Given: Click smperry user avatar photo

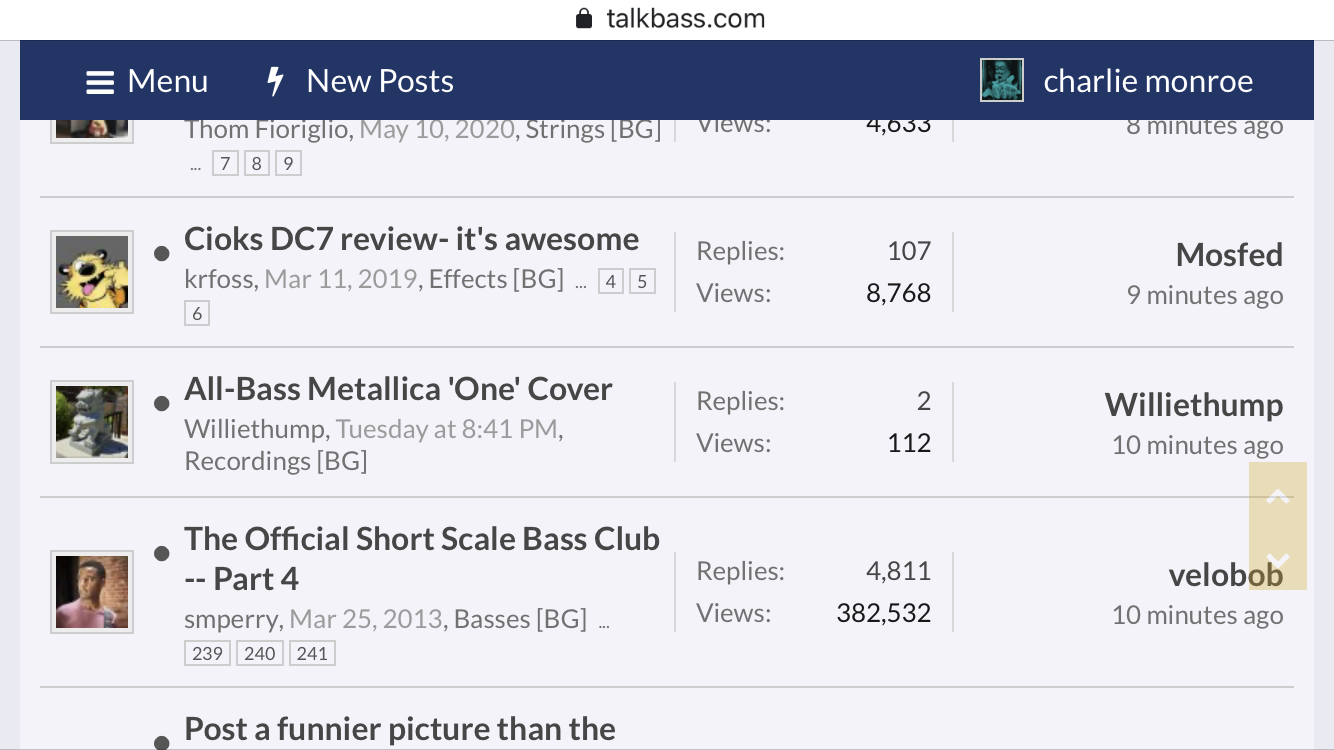Looking at the screenshot, I should [92, 592].
